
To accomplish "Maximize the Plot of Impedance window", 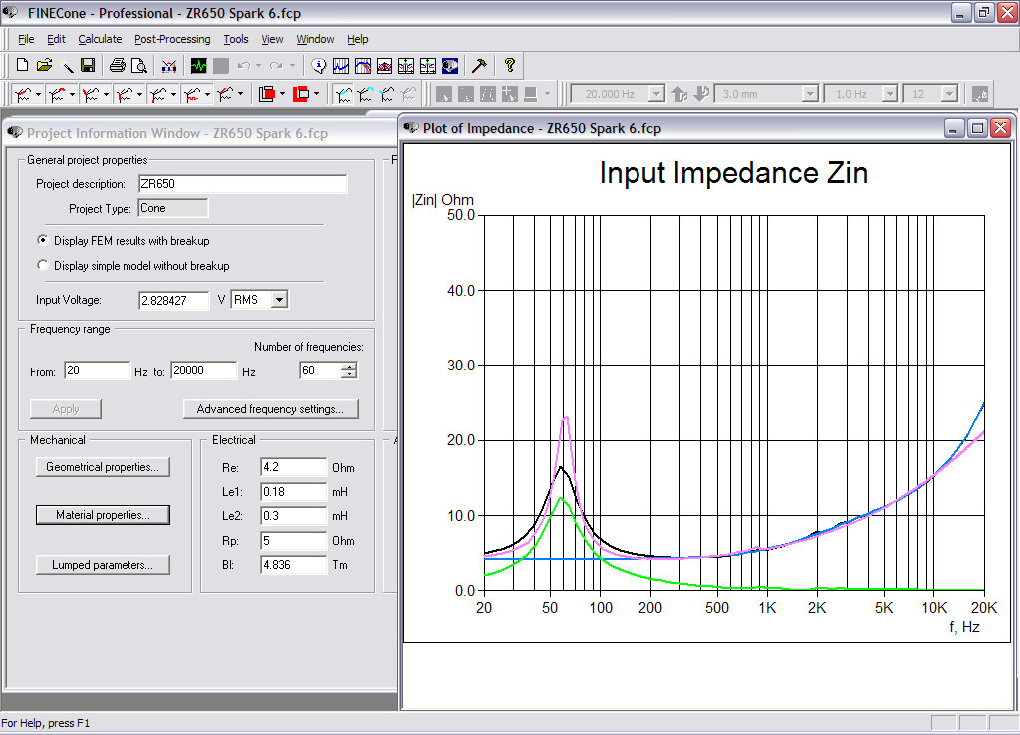I will click(977, 128).
